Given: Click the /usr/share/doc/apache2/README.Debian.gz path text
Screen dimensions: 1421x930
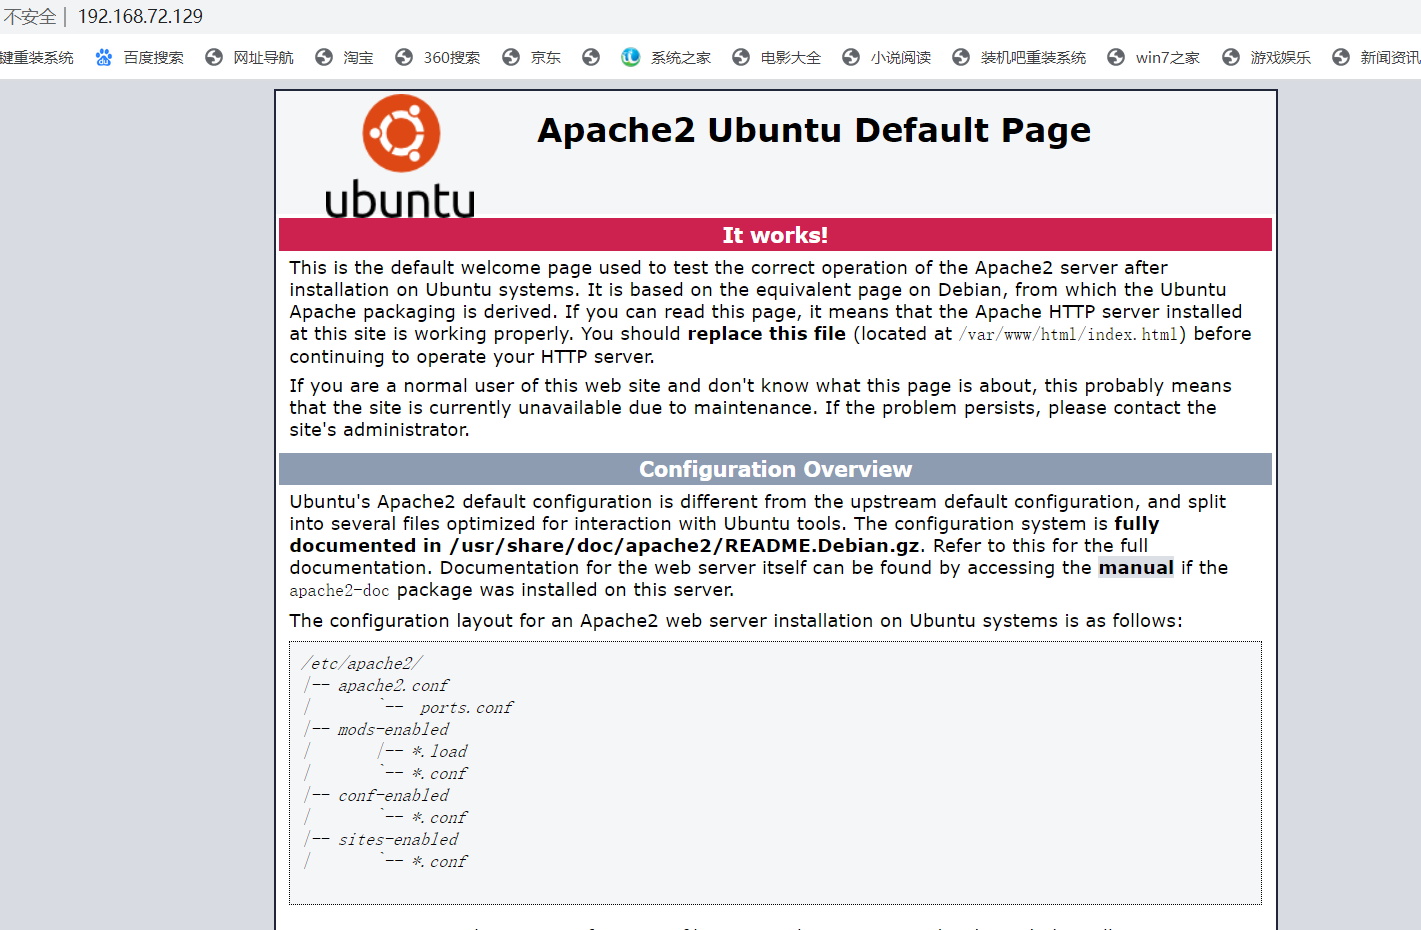Looking at the screenshot, I should 686,546.
